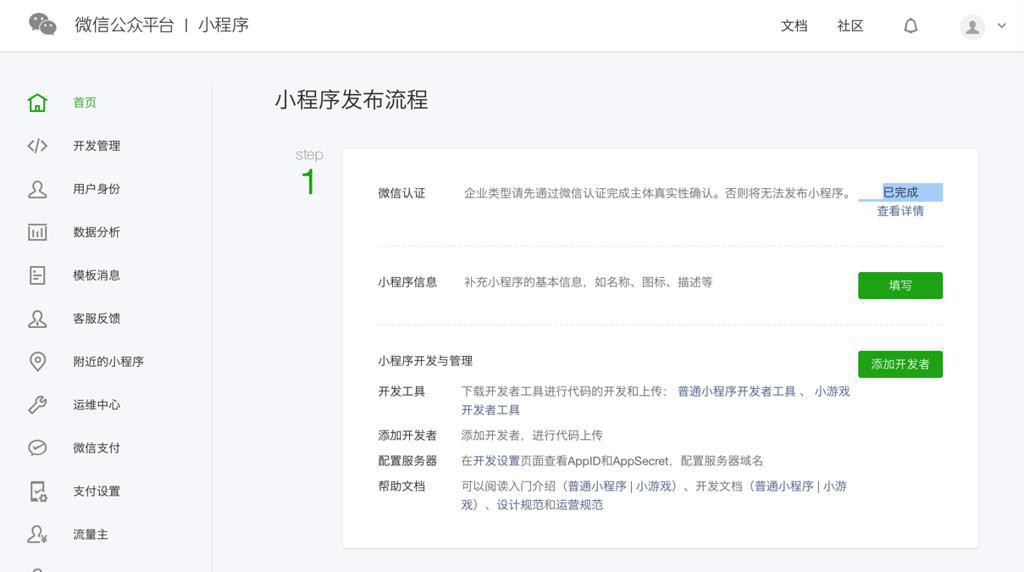Open 流量主 menu item
This screenshot has height=572, width=1024.
[x=91, y=534]
